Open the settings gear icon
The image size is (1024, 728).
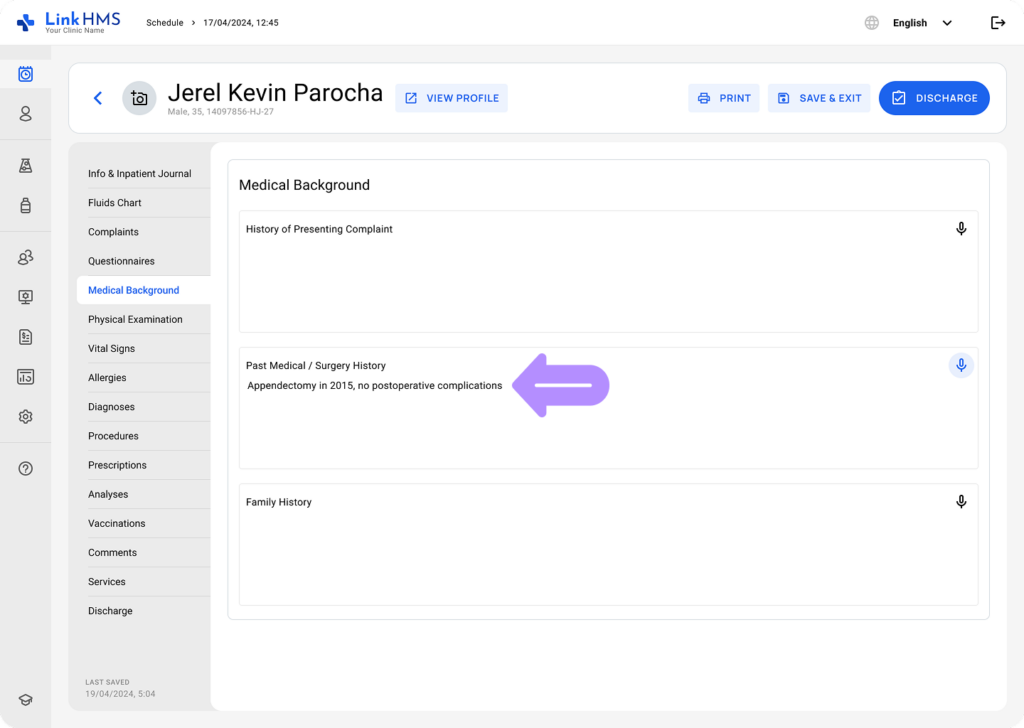tap(25, 417)
